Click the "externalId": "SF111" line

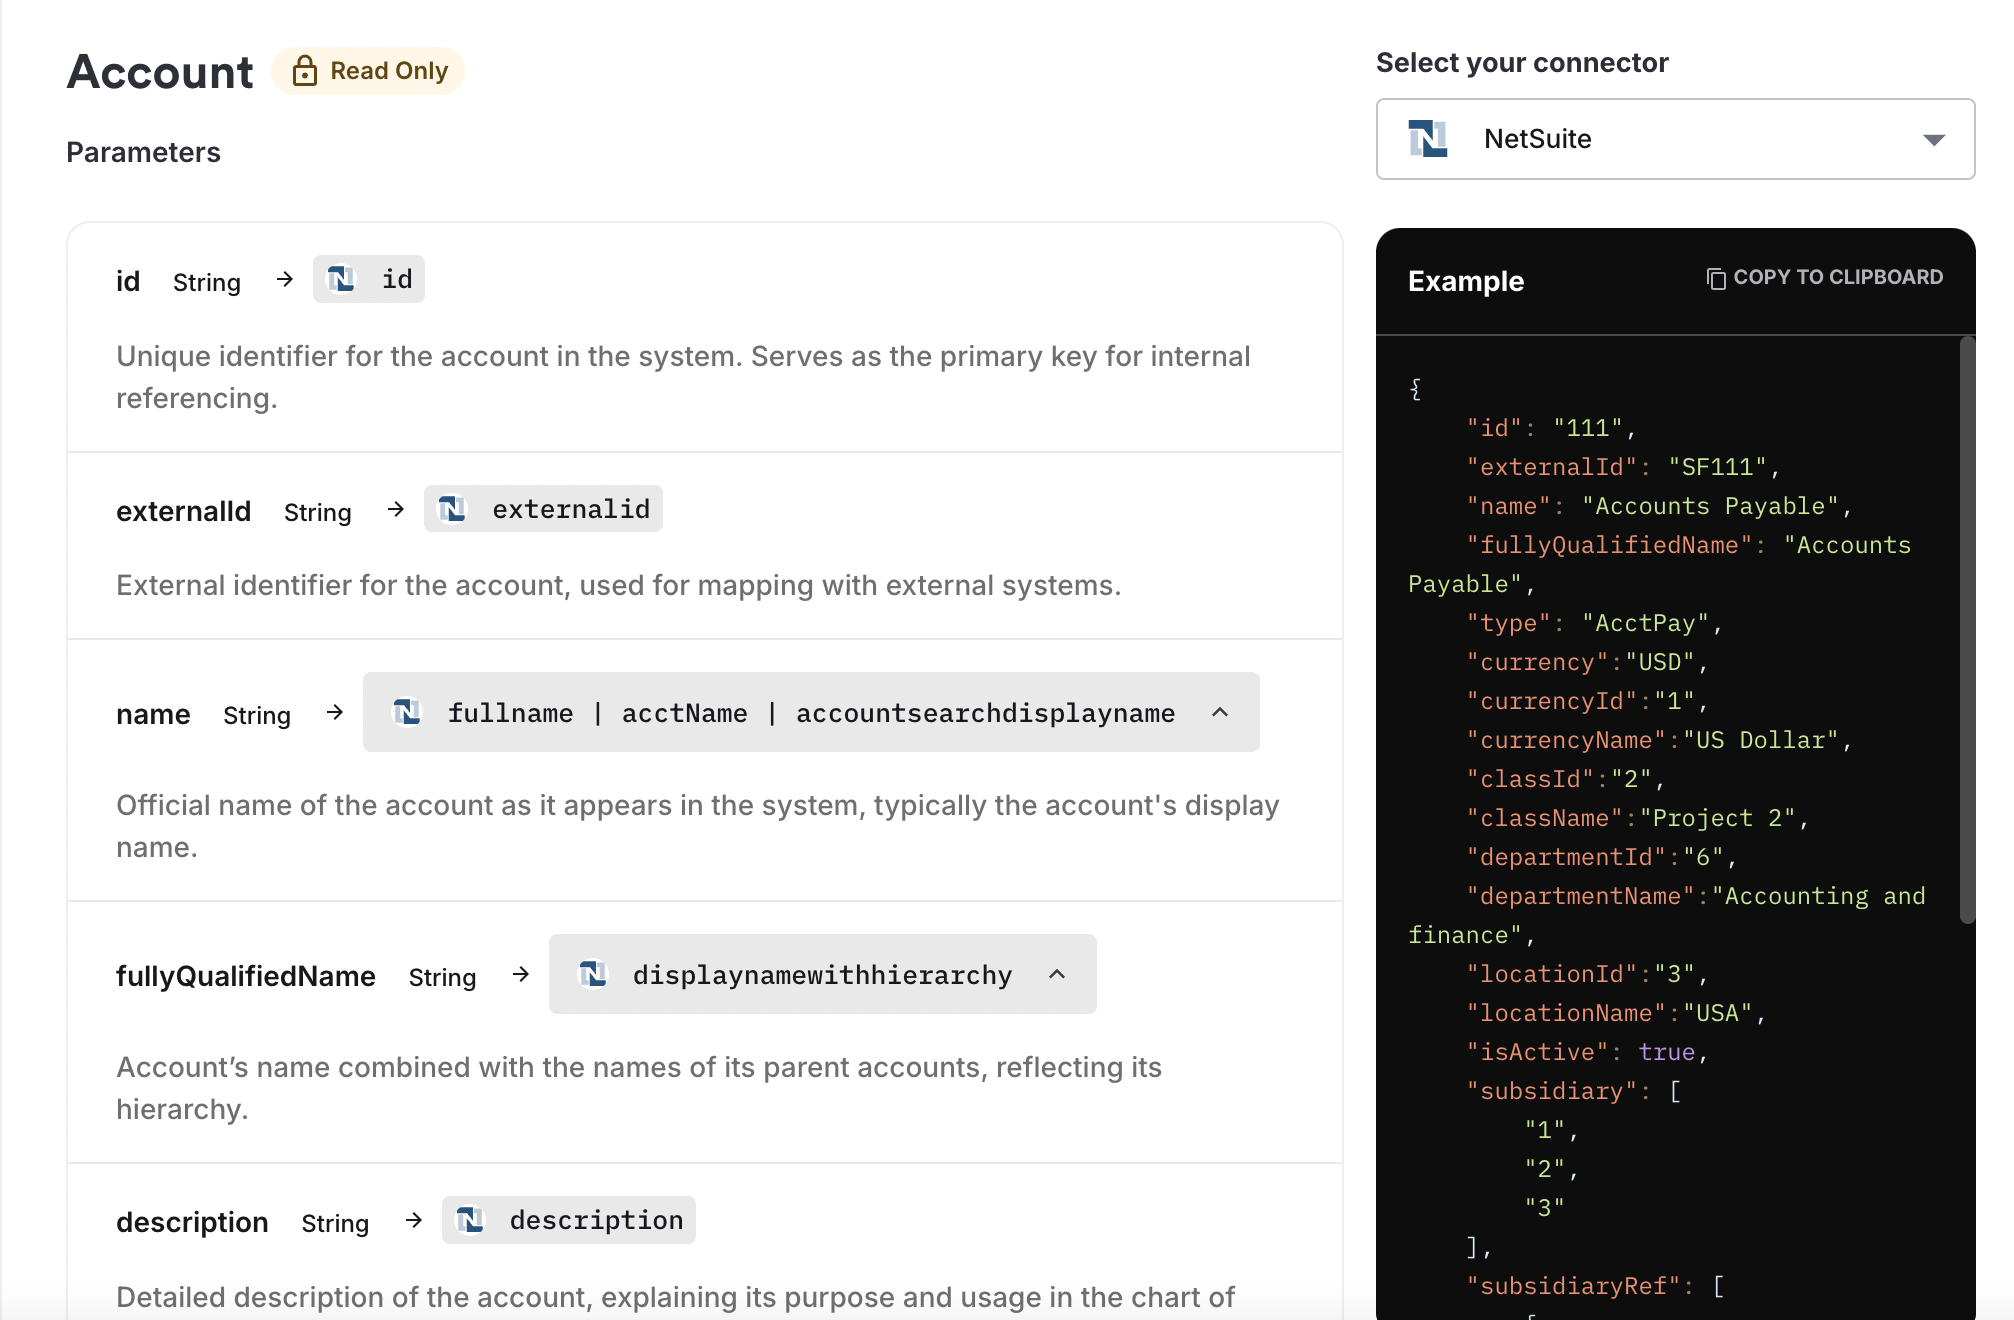point(1623,467)
